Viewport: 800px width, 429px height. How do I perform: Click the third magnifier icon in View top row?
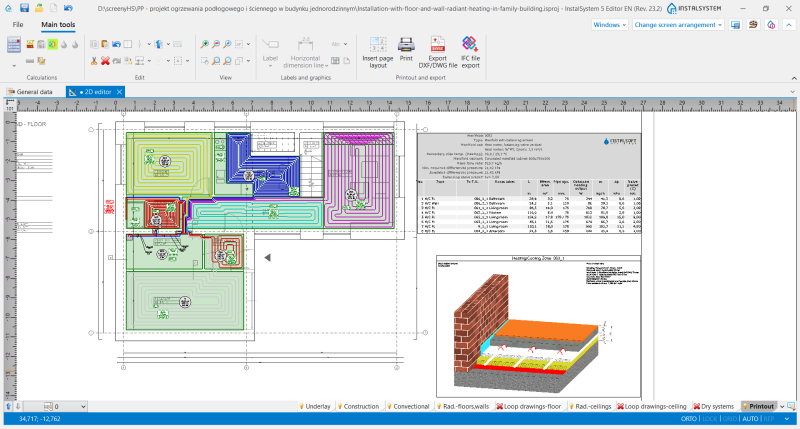point(228,44)
